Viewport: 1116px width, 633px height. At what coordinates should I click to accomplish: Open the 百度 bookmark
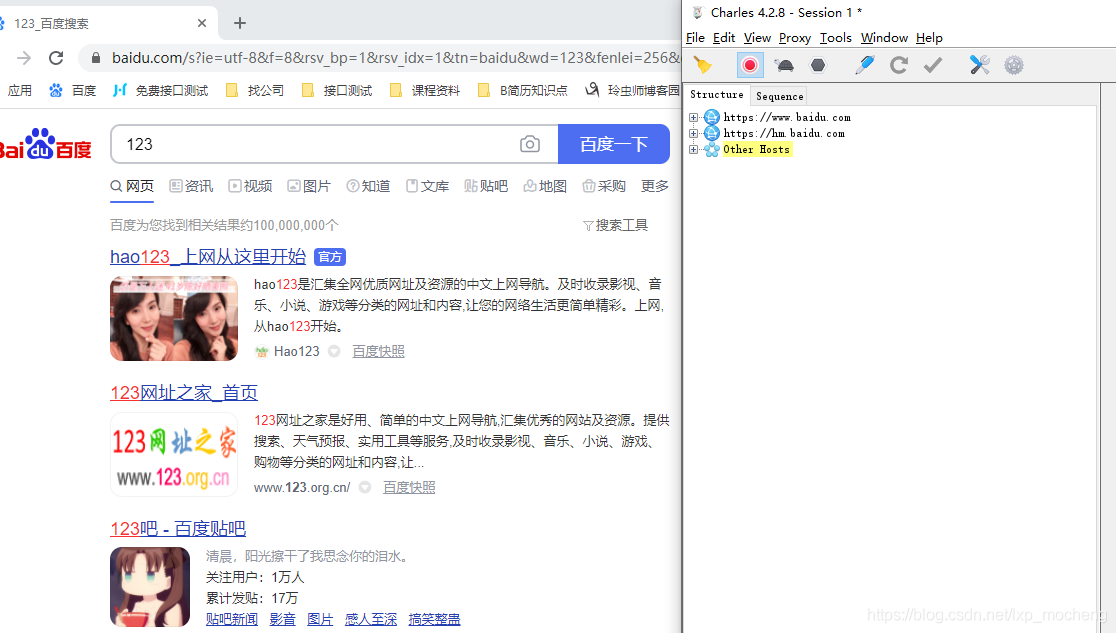point(73,90)
